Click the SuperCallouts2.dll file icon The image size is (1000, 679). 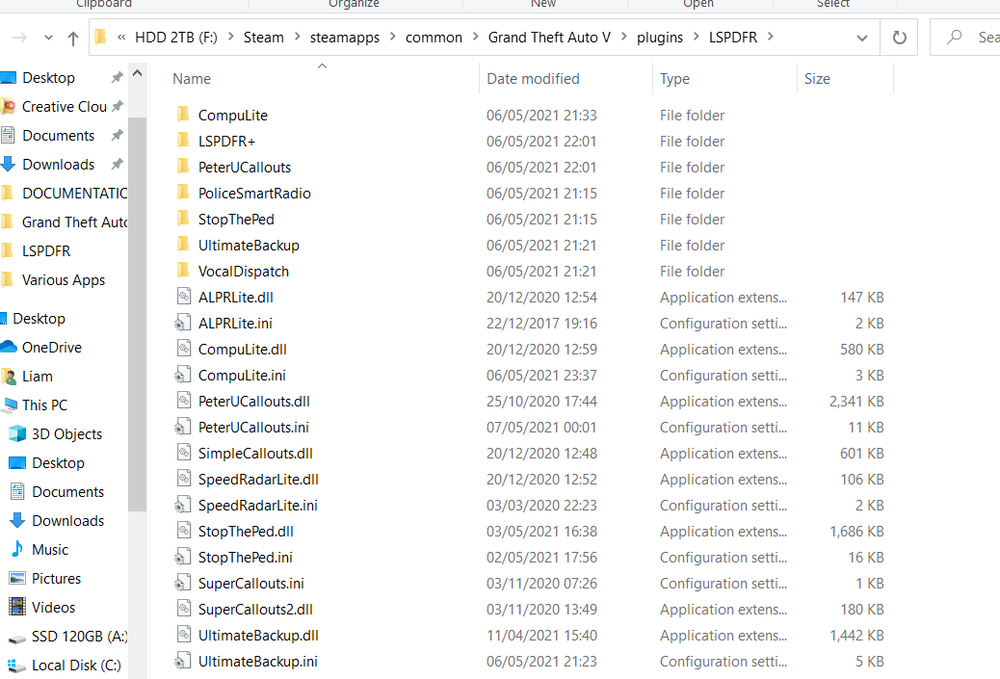(184, 610)
